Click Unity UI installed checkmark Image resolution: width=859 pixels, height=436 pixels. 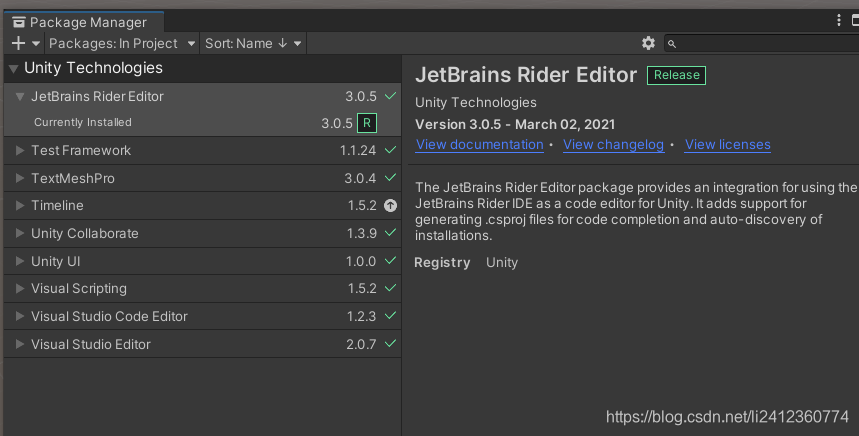pos(390,261)
